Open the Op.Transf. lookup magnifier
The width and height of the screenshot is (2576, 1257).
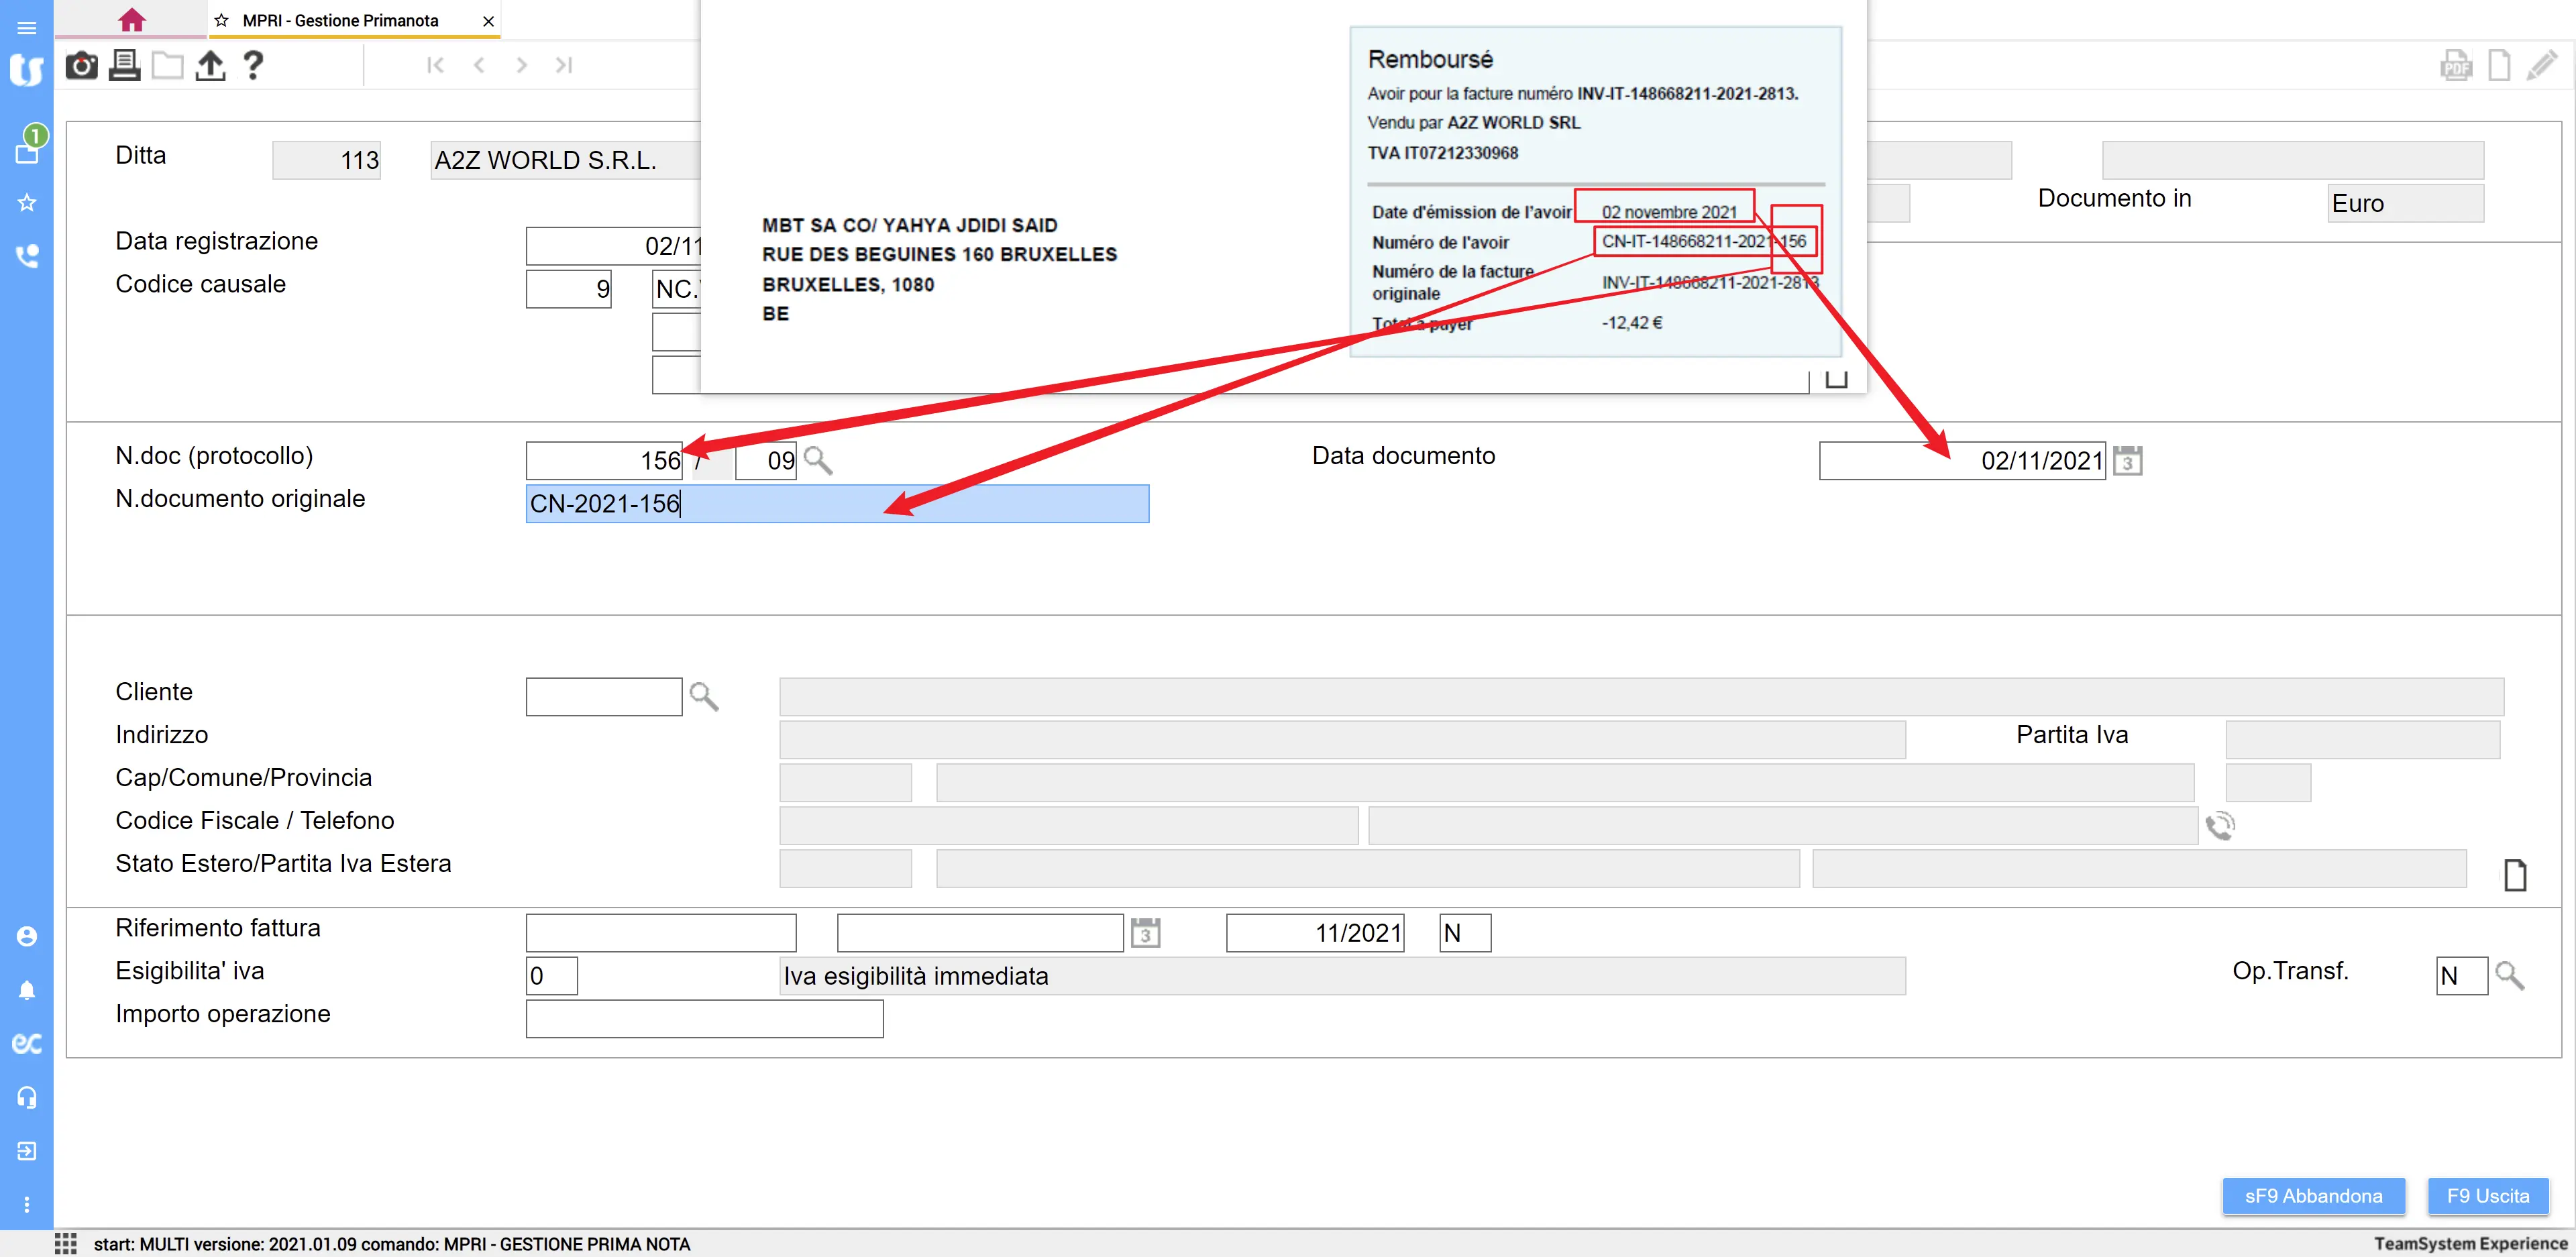coord(2509,975)
